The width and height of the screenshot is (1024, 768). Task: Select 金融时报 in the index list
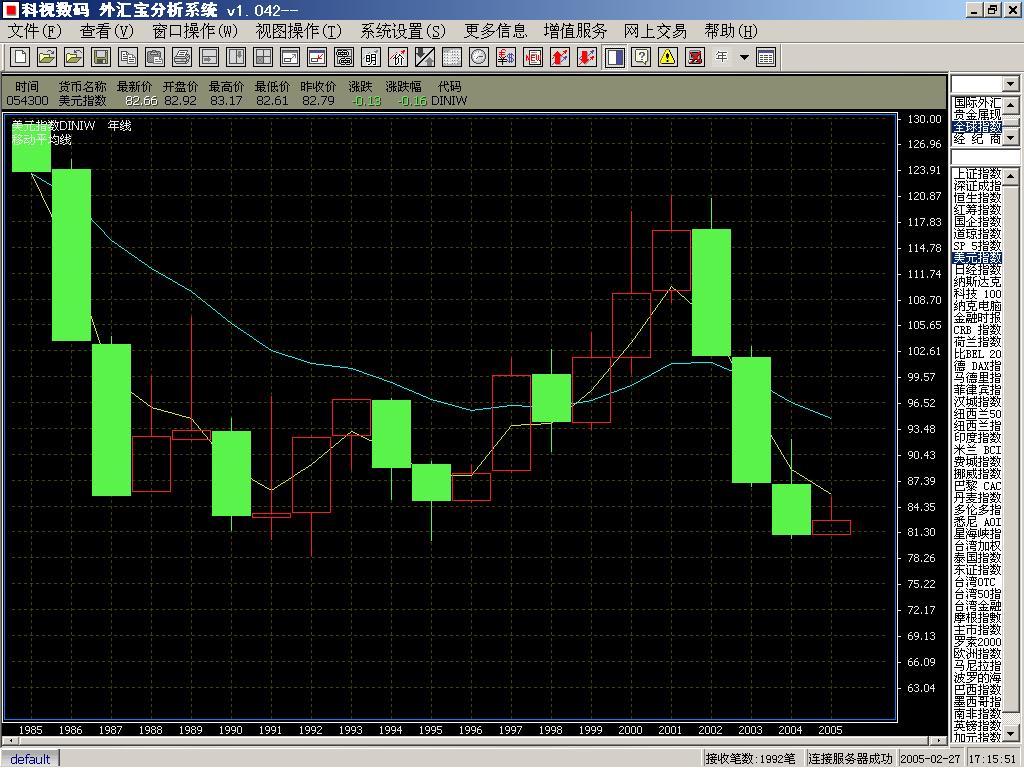pyautogui.click(x=977, y=318)
